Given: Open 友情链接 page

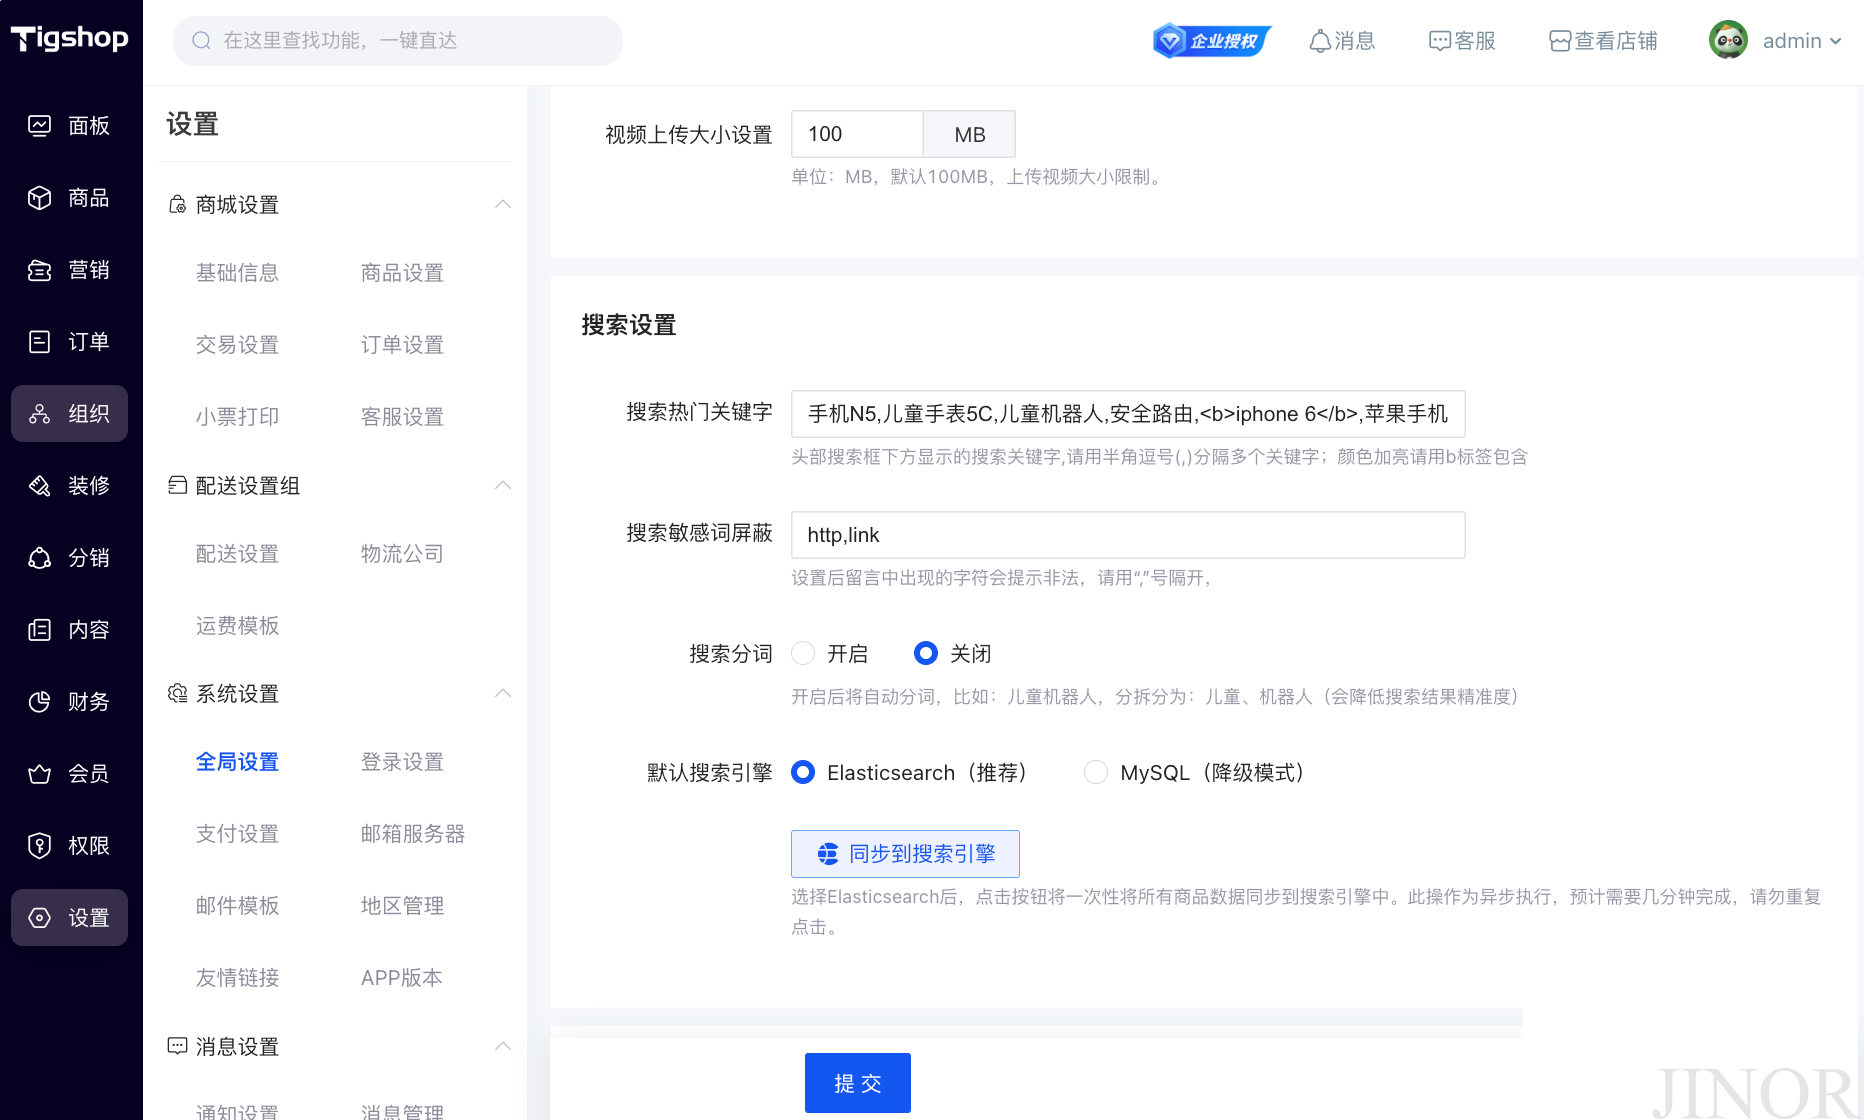Looking at the screenshot, I should pyautogui.click(x=237, y=977).
